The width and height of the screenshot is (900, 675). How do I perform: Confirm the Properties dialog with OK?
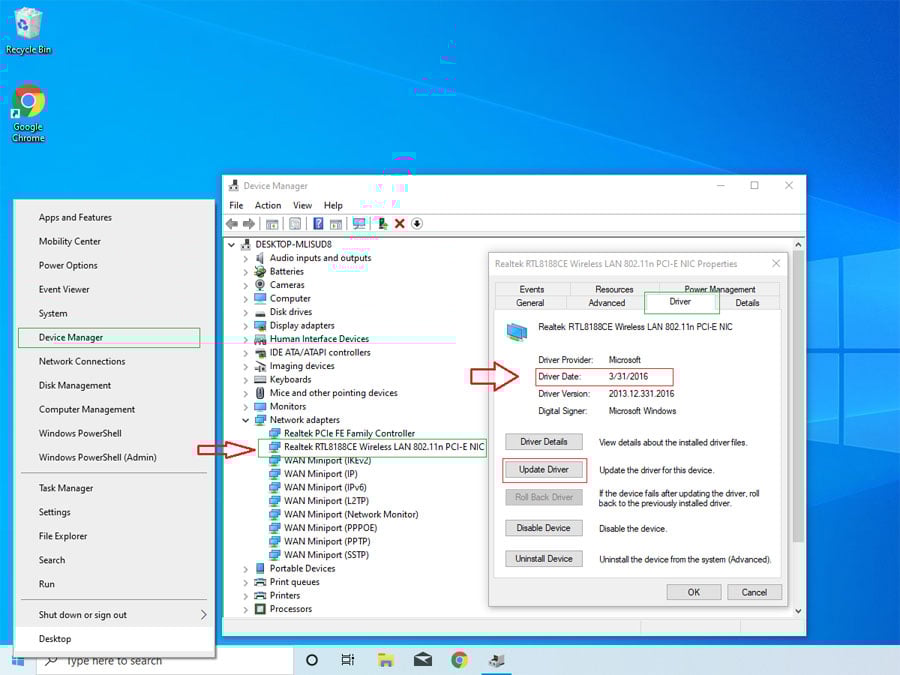click(x=694, y=592)
